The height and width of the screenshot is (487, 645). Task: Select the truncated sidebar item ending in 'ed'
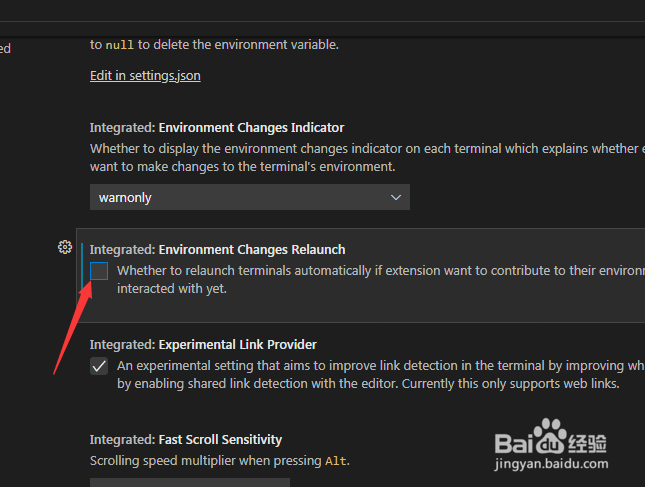point(5,49)
